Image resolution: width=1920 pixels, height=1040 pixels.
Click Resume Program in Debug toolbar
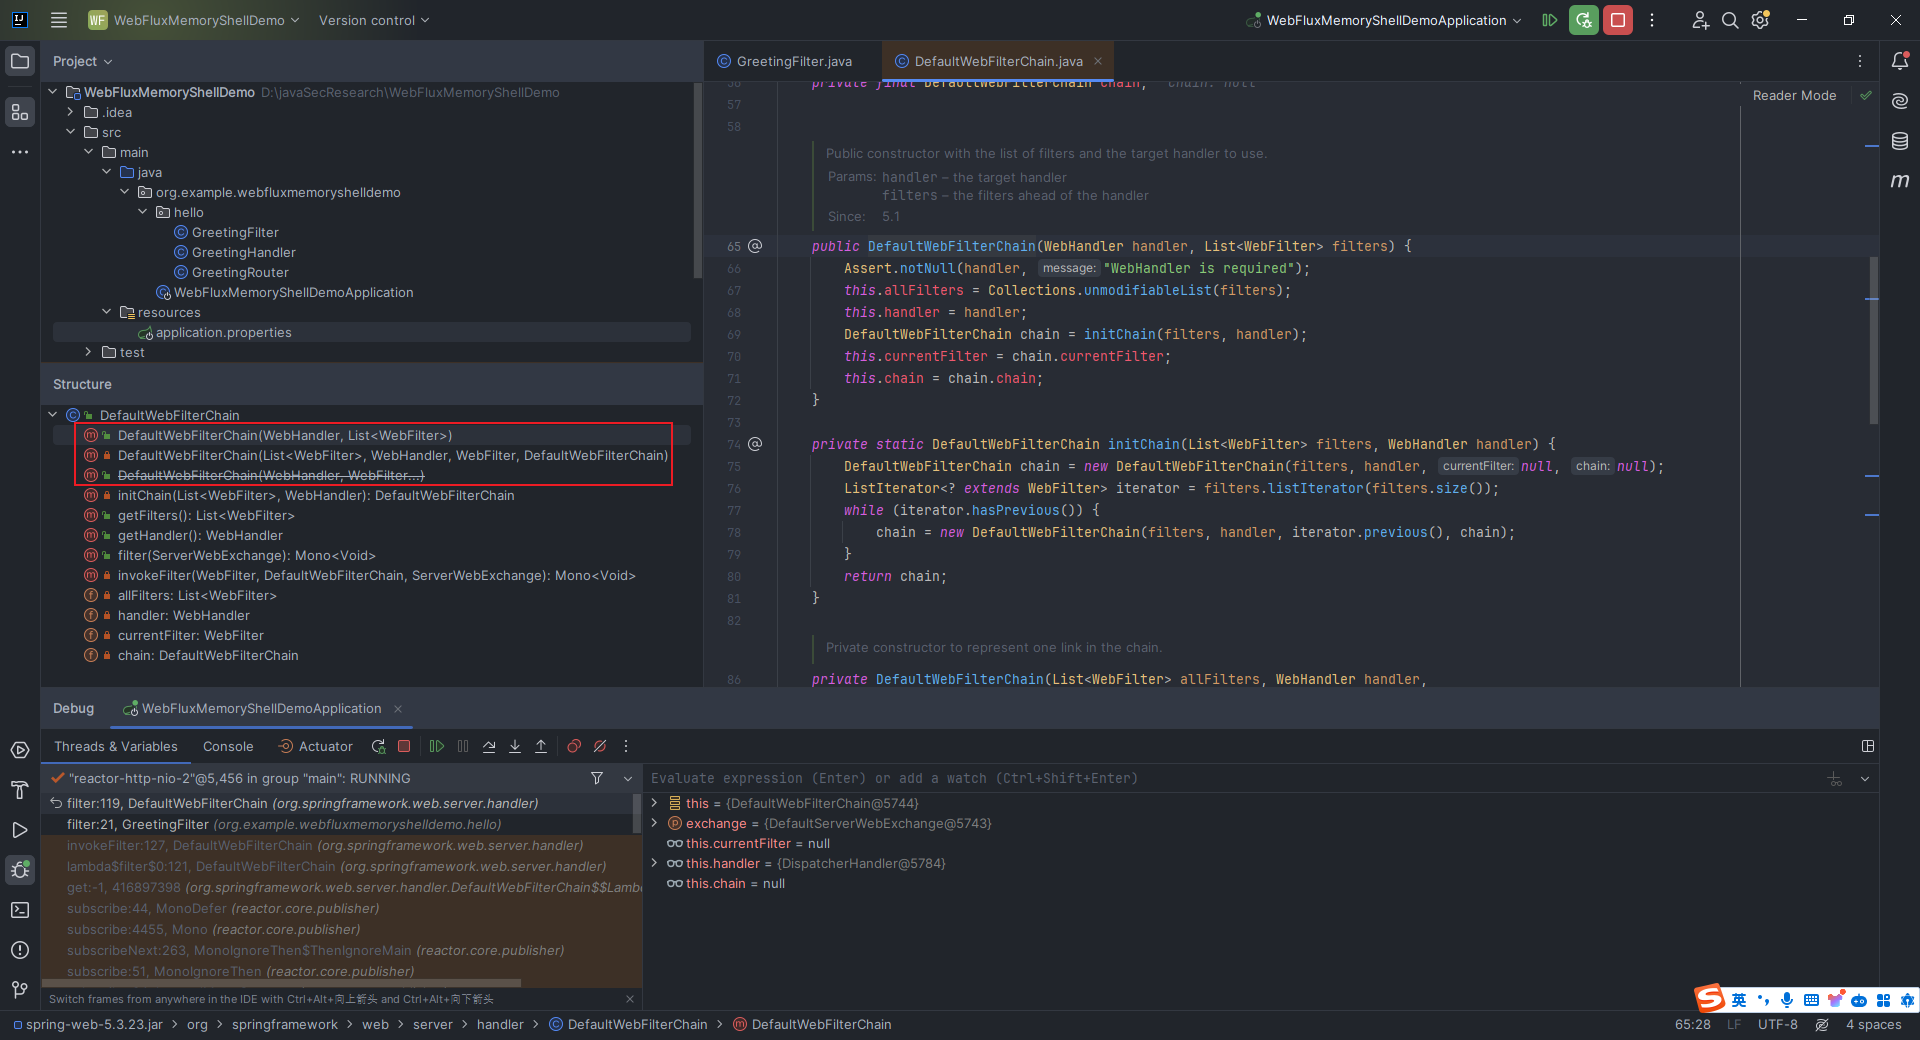[x=437, y=746]
